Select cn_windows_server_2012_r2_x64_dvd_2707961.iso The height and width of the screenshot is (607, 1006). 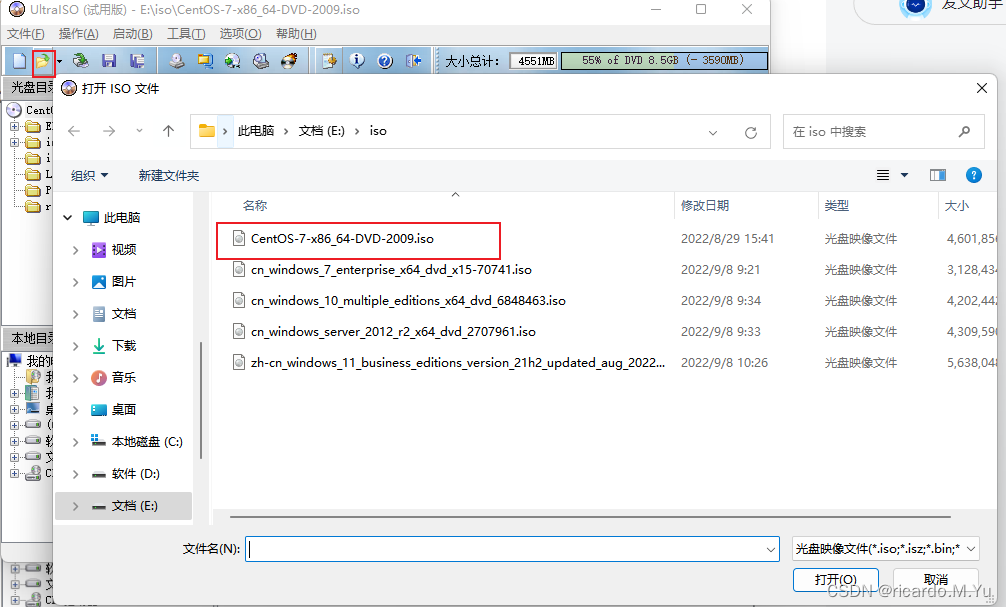point(393,332)
